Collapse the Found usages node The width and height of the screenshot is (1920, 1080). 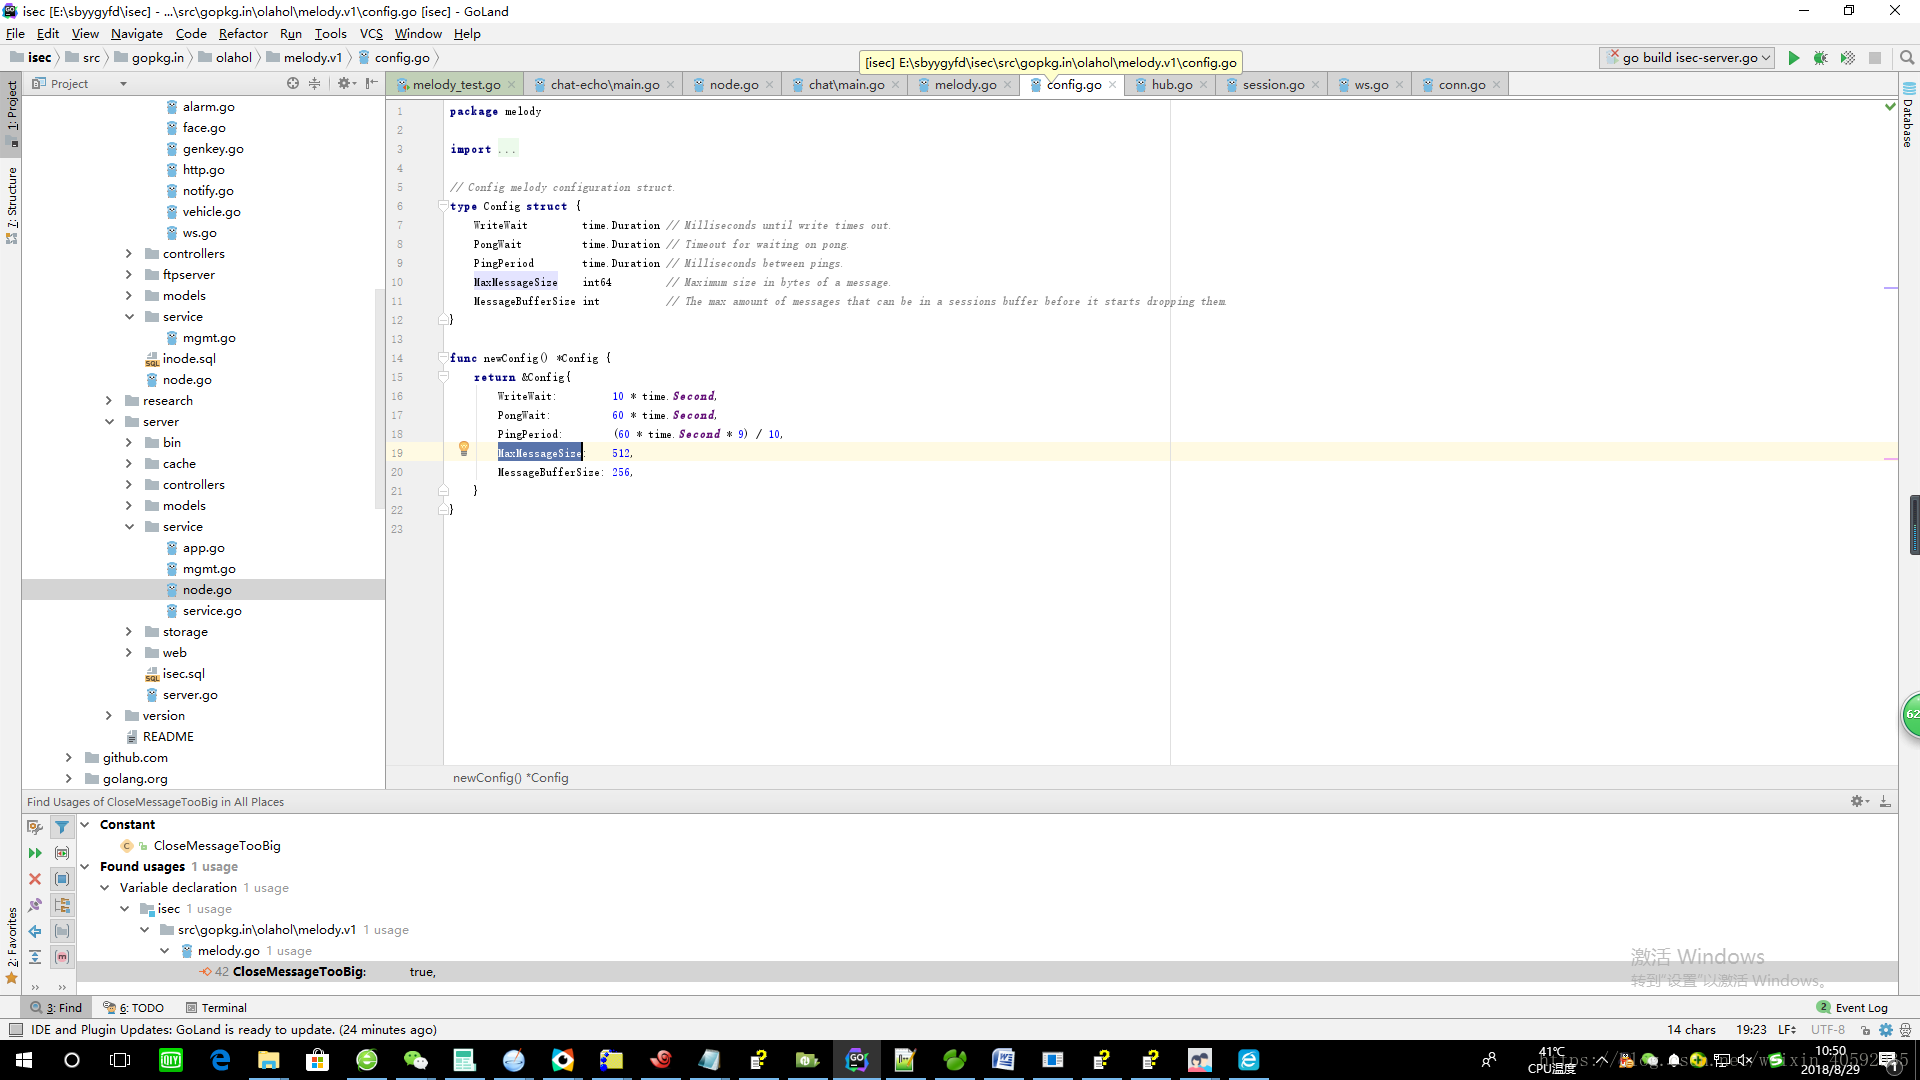85,867
